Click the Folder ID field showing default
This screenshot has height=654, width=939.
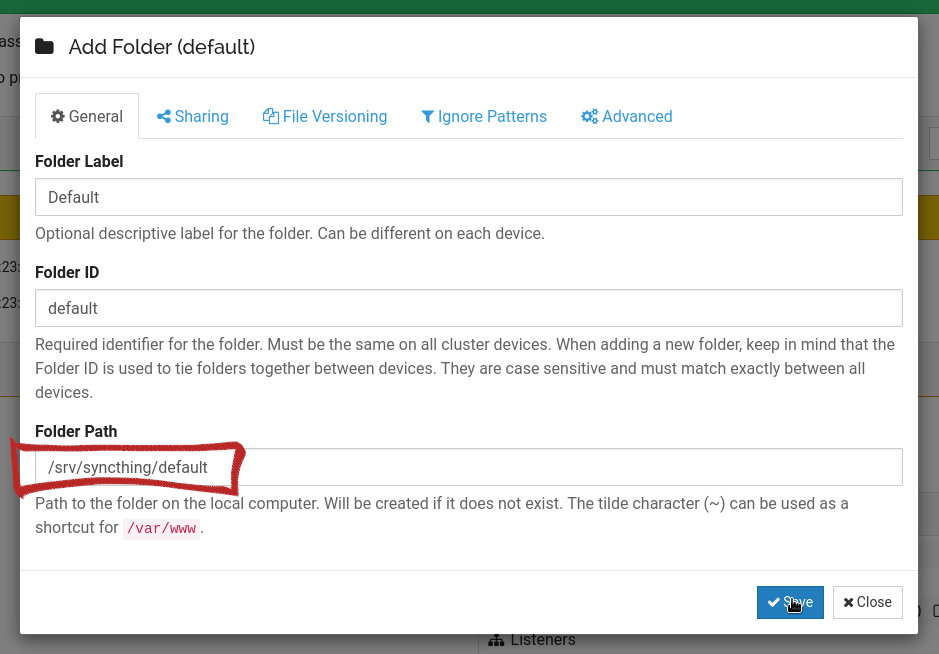[469, 308]
